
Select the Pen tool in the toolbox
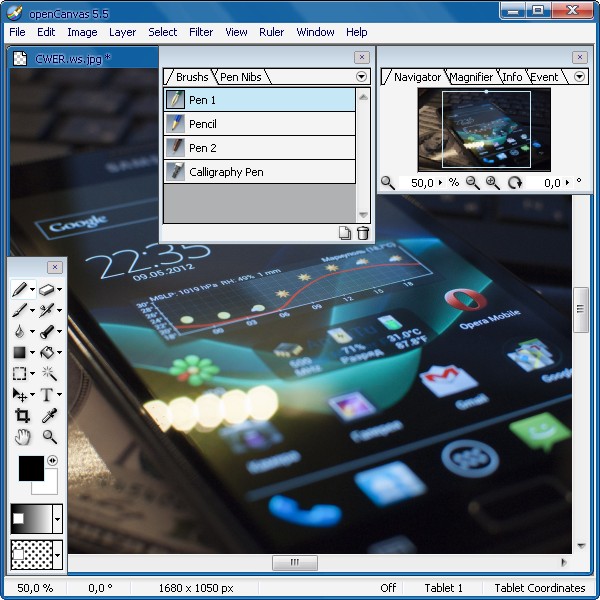(x=19, y=289)
